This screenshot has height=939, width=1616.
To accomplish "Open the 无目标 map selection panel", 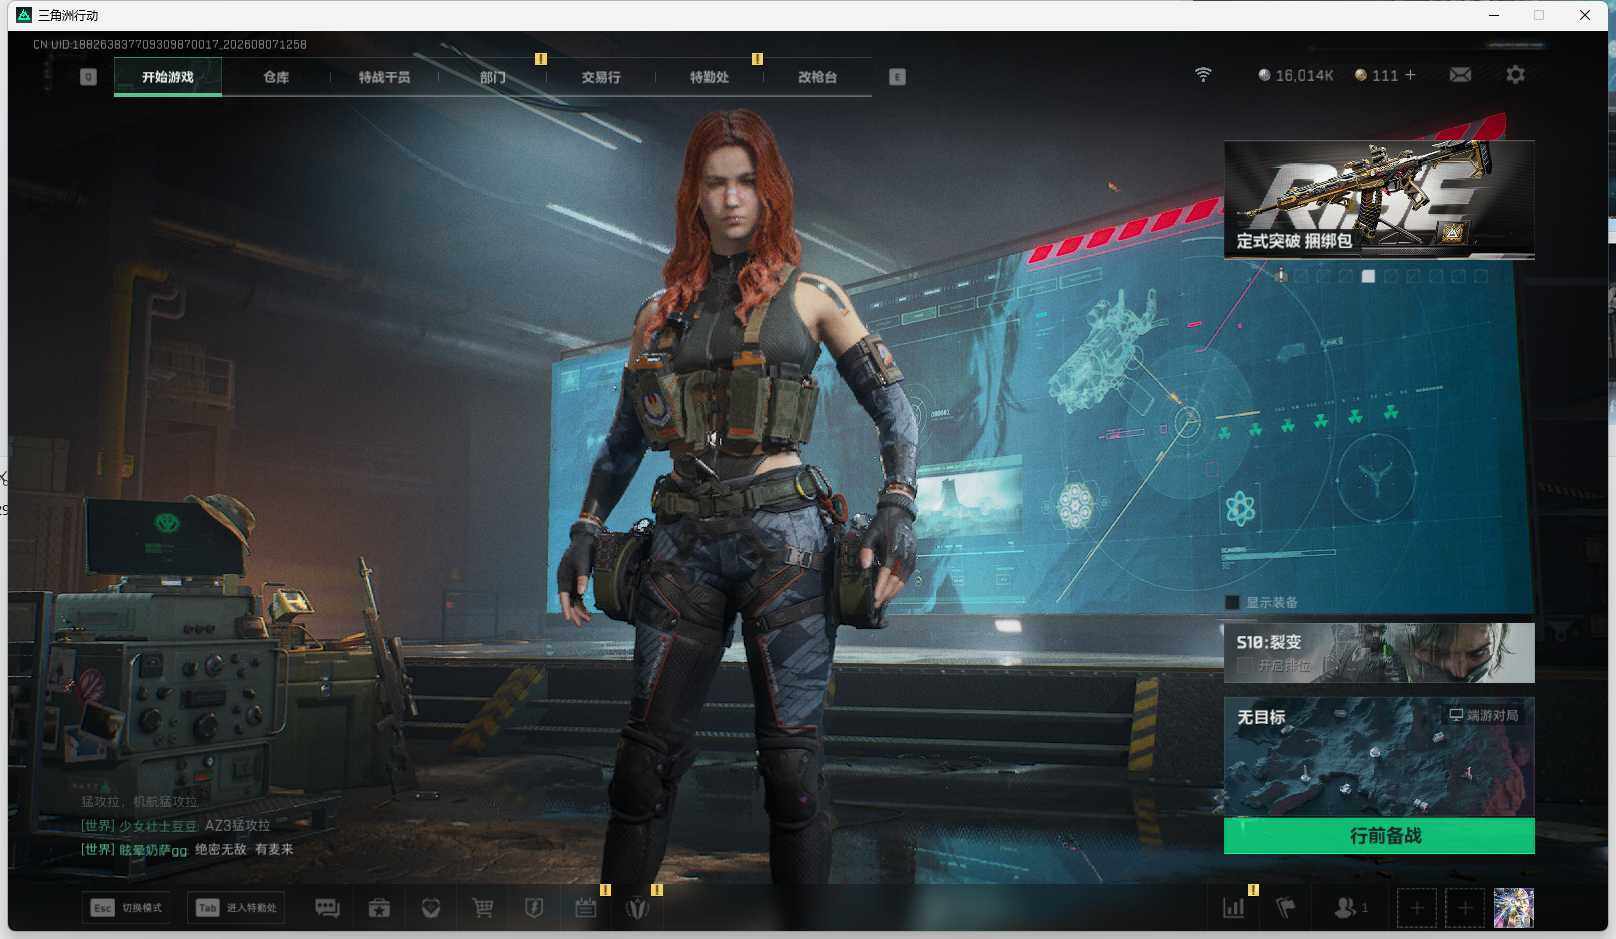I will (x=1379, y=757).
